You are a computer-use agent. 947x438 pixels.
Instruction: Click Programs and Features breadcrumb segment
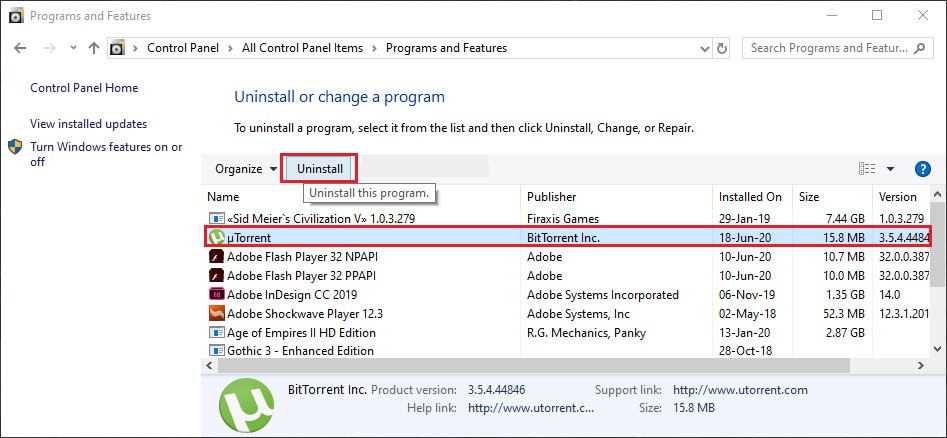click(x=446, y=48)
